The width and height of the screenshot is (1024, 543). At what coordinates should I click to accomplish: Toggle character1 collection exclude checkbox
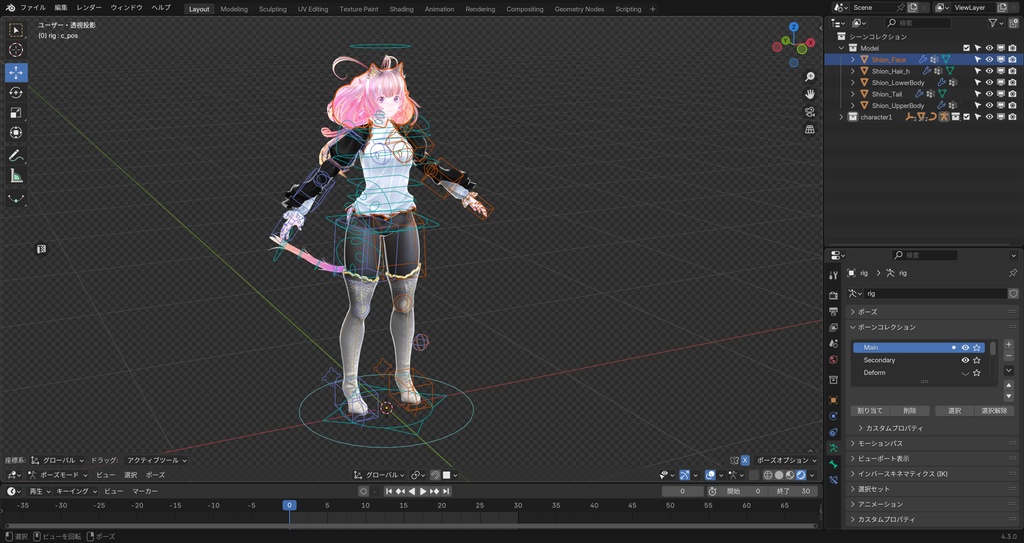click(967, 117)
